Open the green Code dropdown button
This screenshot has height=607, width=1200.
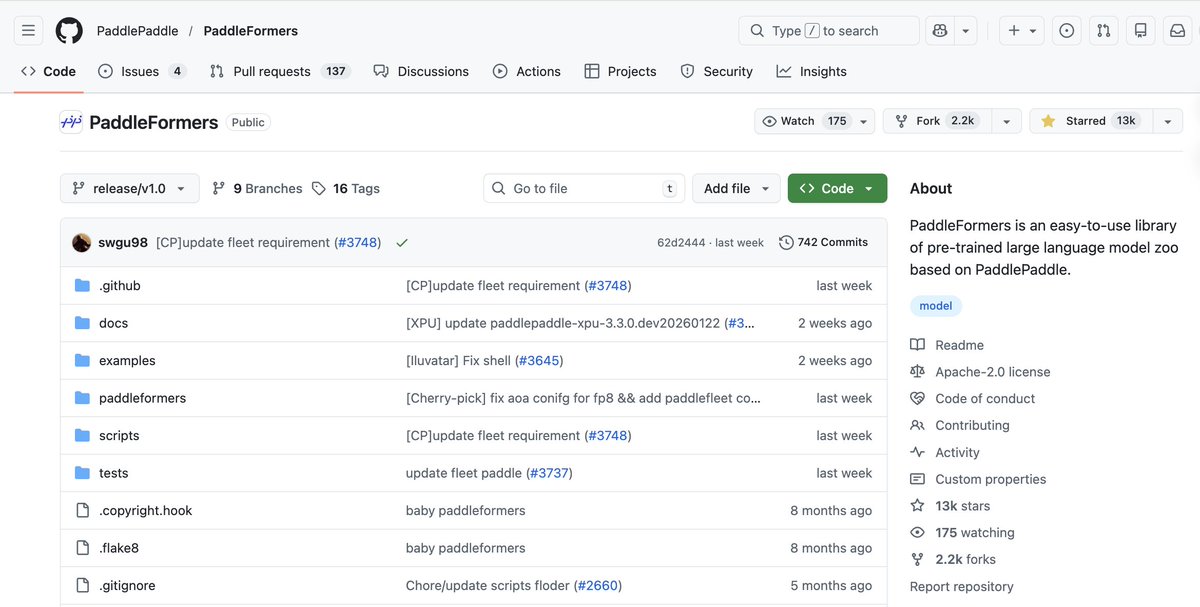pyautogui.click(x=837, y=188)
